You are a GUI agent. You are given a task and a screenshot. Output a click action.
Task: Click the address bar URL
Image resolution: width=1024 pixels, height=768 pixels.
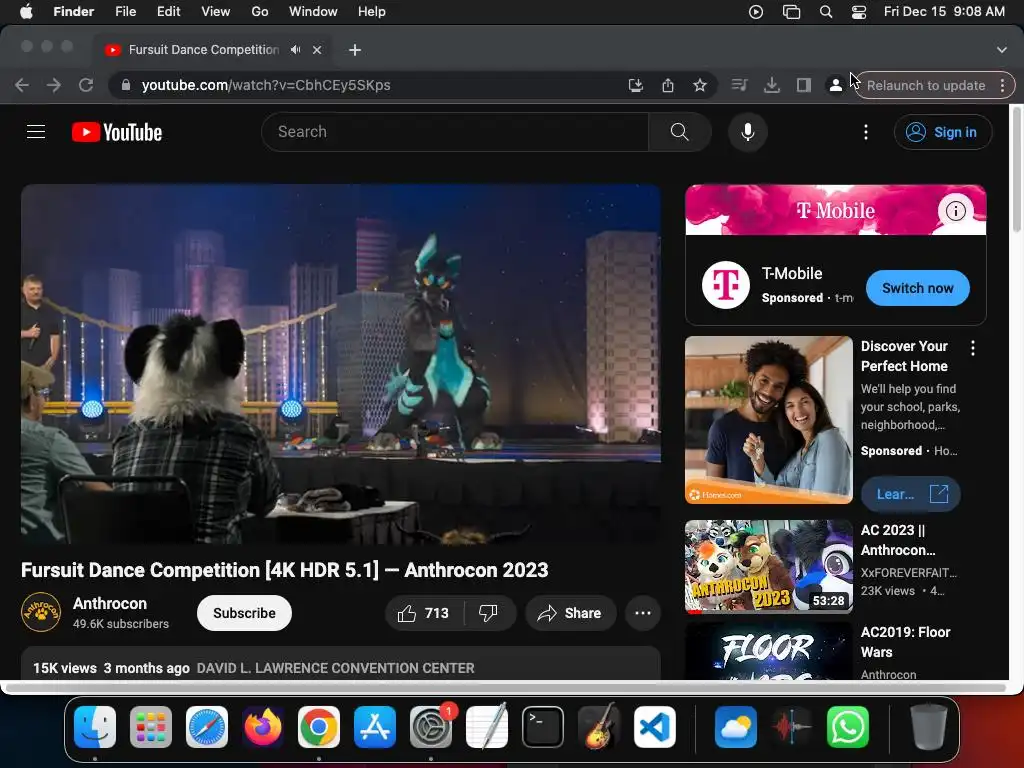click(x=266, y=85)
